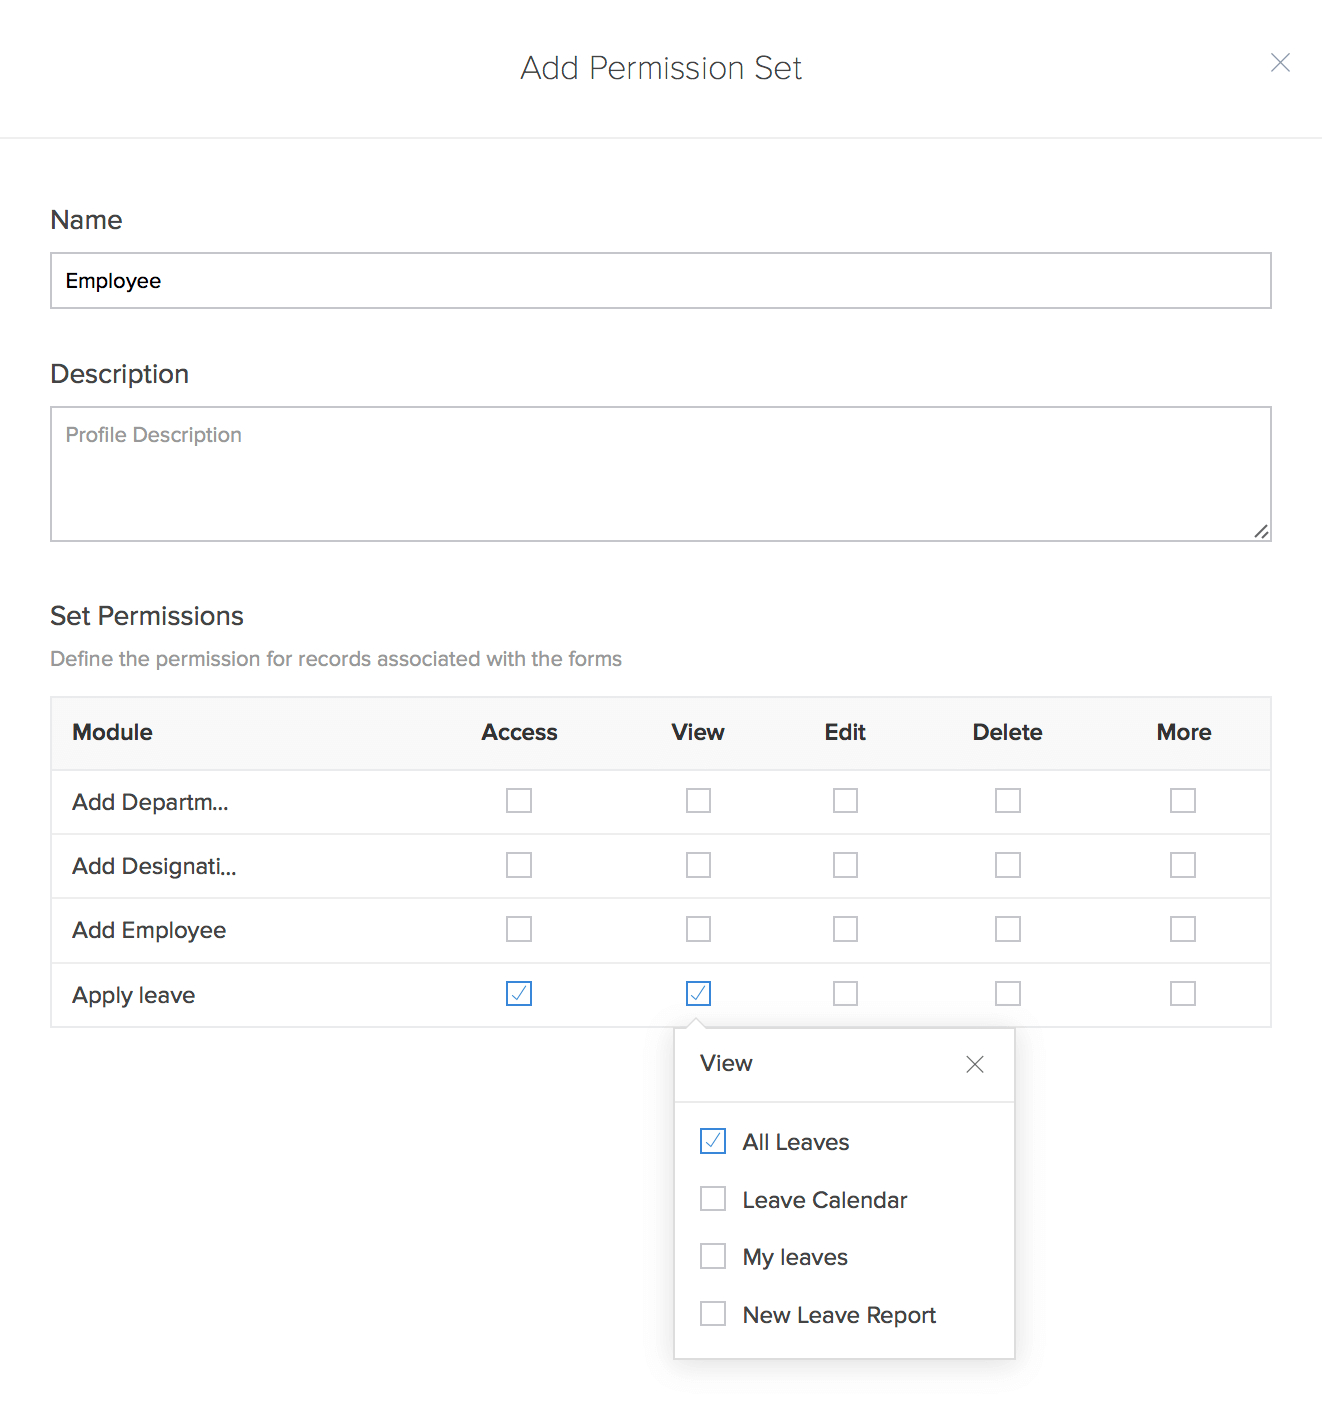Check the My leaves view option
Screen dimensions: 1322x1428
coord(713,1256)
